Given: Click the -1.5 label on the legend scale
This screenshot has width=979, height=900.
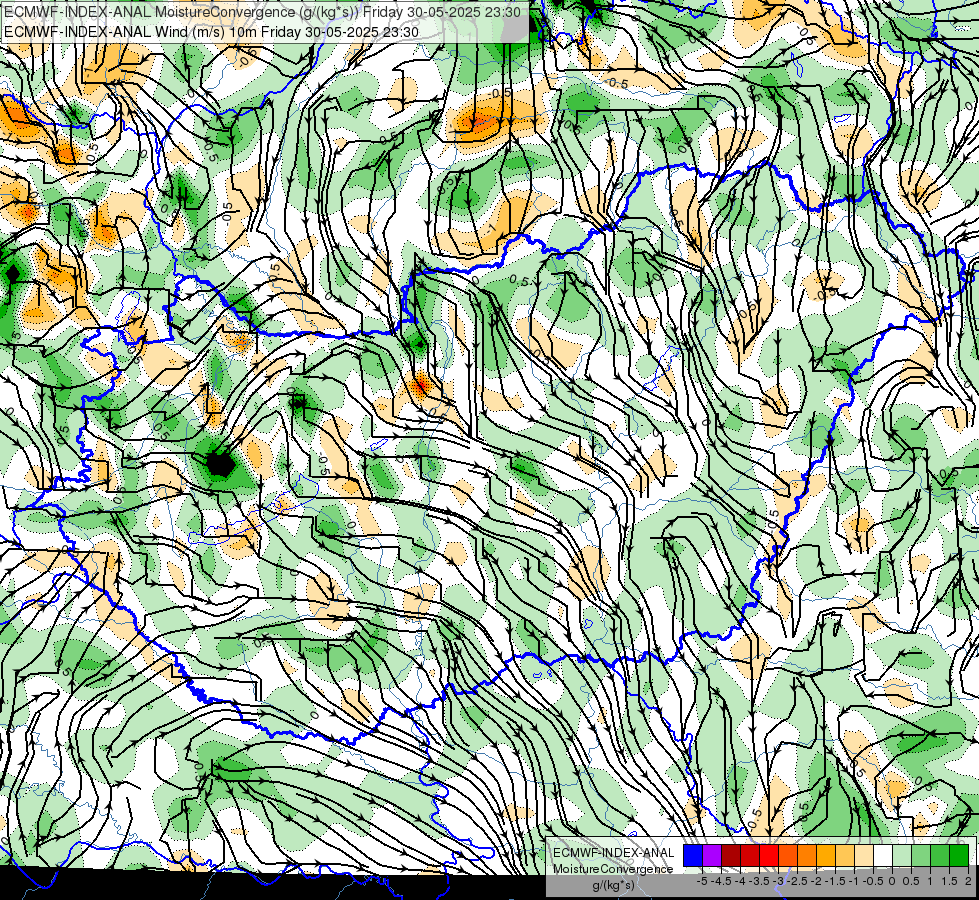Looking at the screenshot, I should tap(835, 881).
